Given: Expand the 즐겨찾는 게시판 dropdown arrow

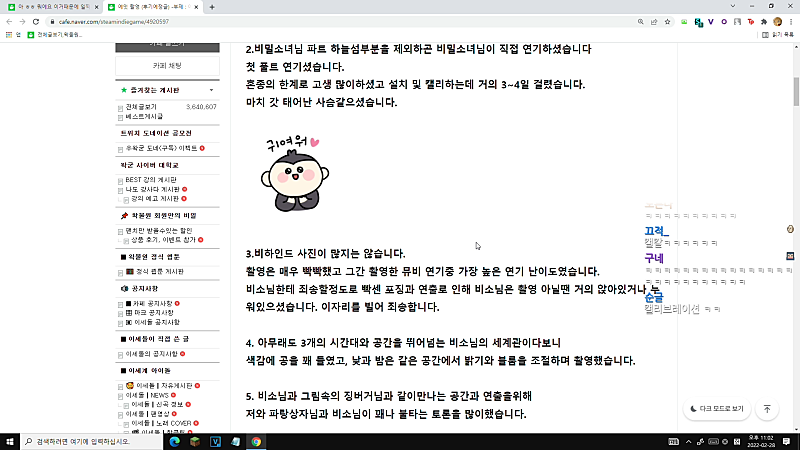Looking at the screenshot, I should (211, 90).
